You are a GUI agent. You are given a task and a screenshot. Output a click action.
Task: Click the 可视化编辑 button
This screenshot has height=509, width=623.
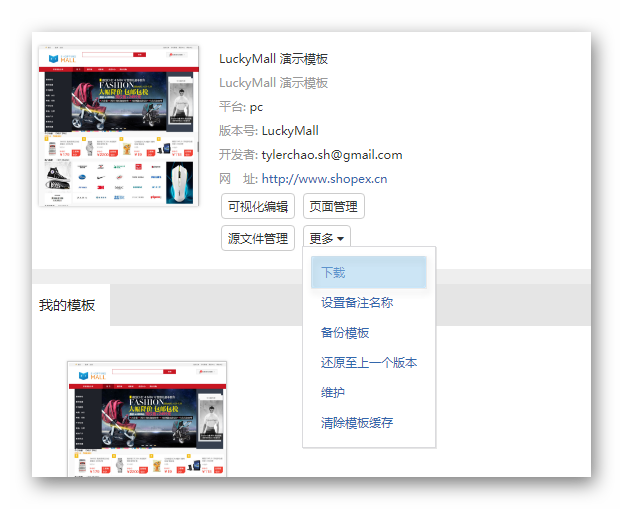(257, 206)
